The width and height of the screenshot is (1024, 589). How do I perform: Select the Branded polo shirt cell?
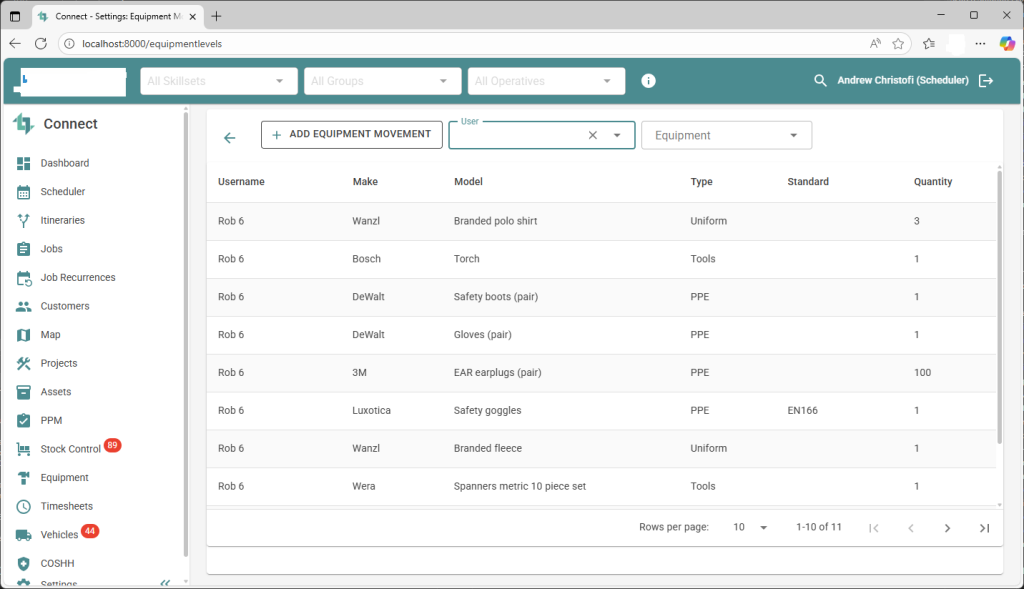coord(496,221)
